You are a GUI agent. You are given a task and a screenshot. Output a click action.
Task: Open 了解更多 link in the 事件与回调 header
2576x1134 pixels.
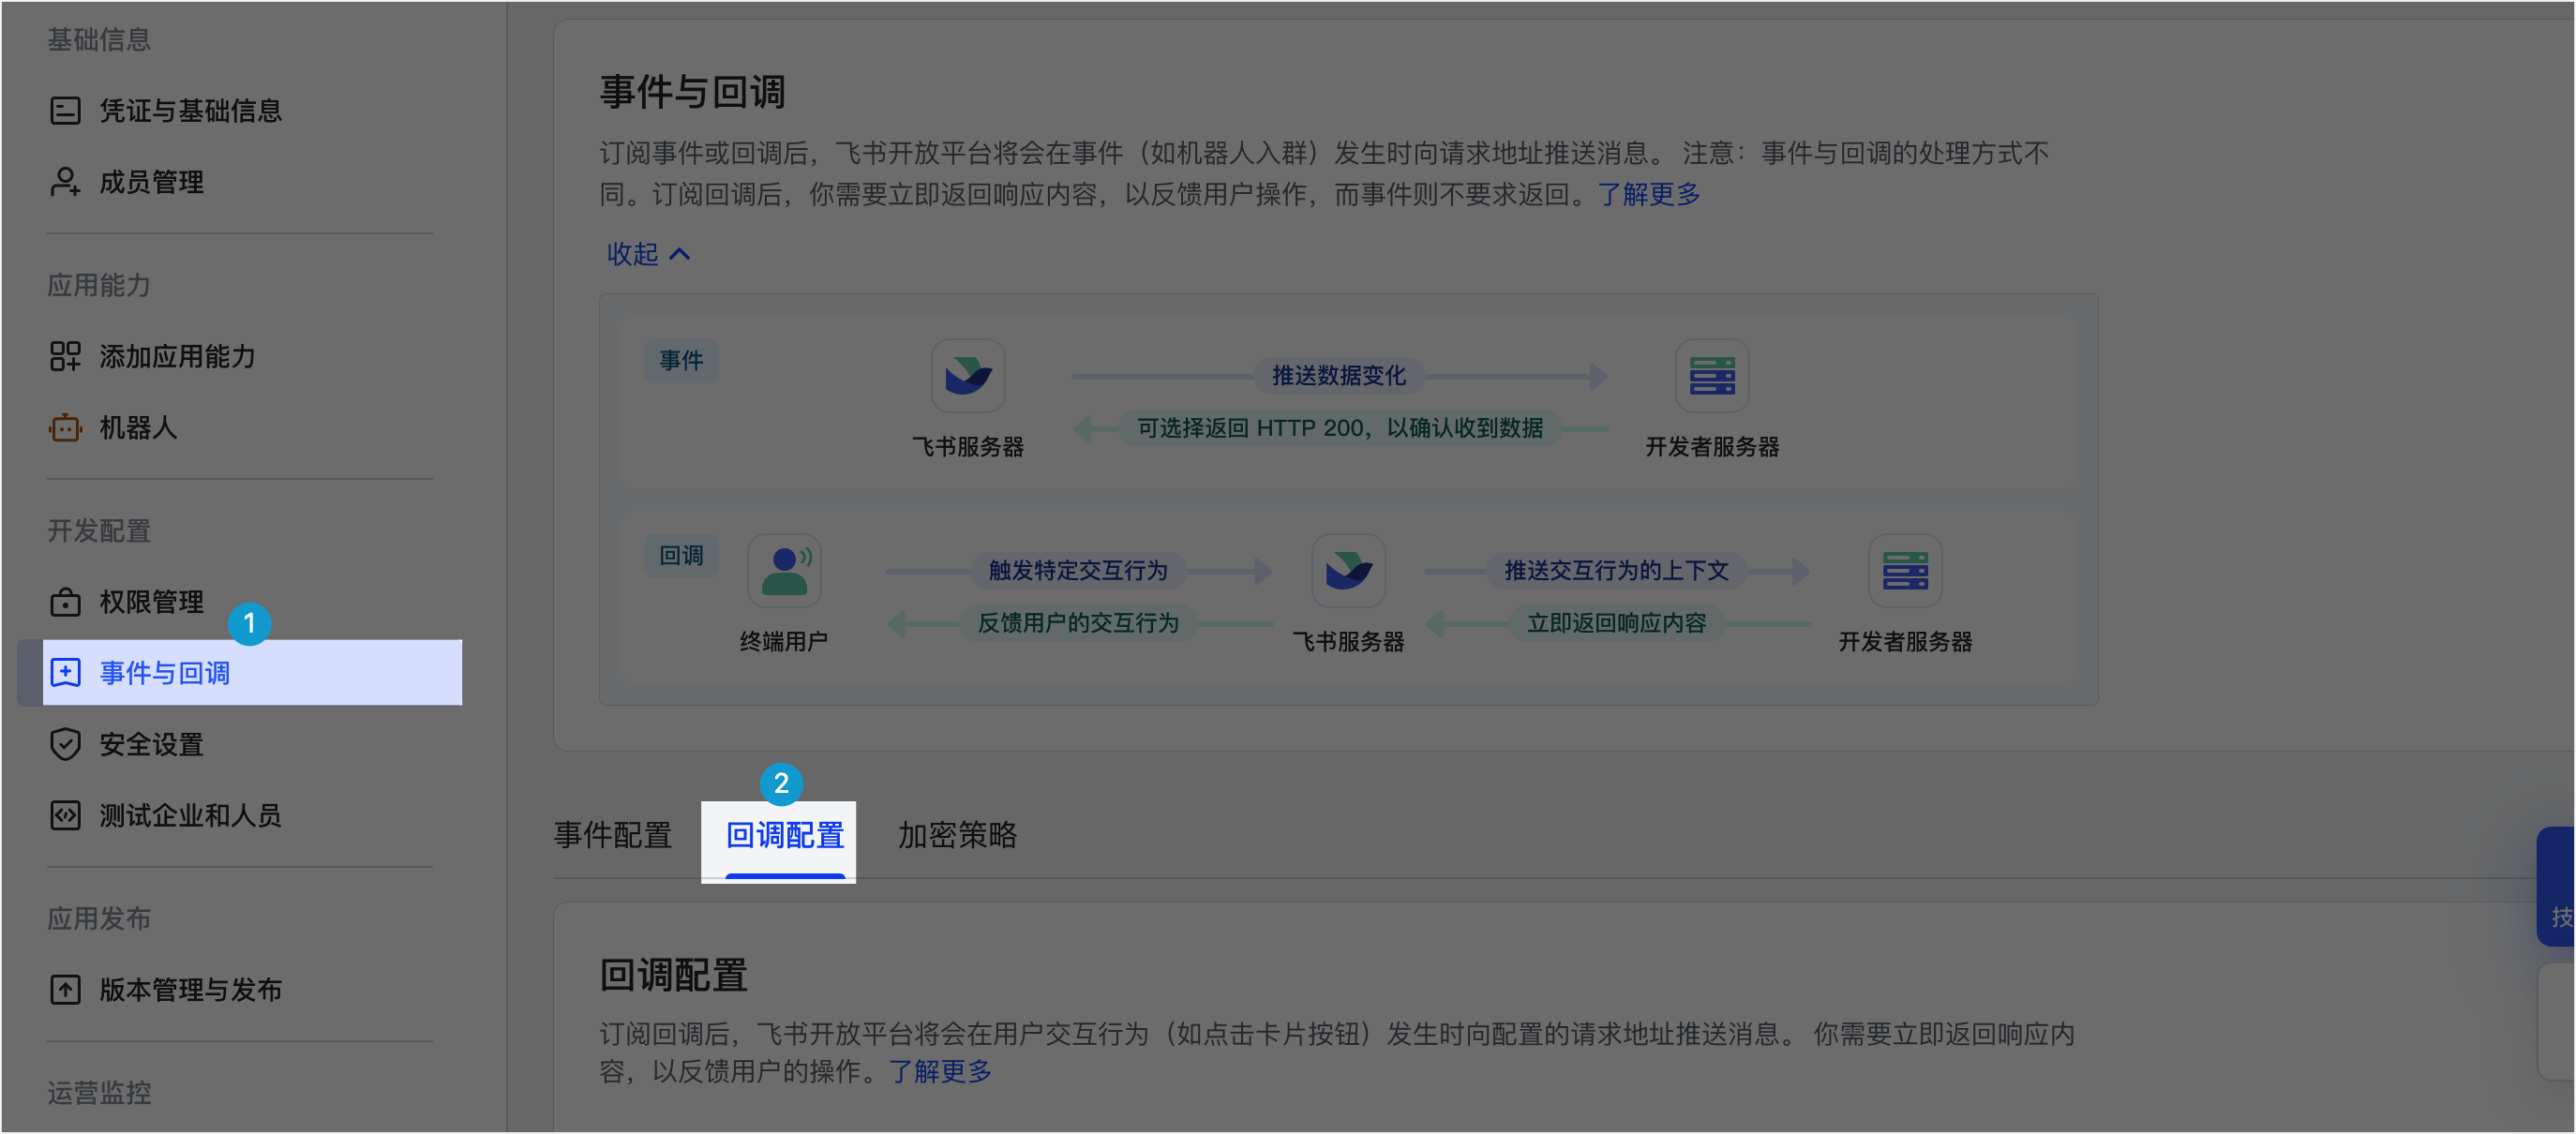click(1648, 194)
